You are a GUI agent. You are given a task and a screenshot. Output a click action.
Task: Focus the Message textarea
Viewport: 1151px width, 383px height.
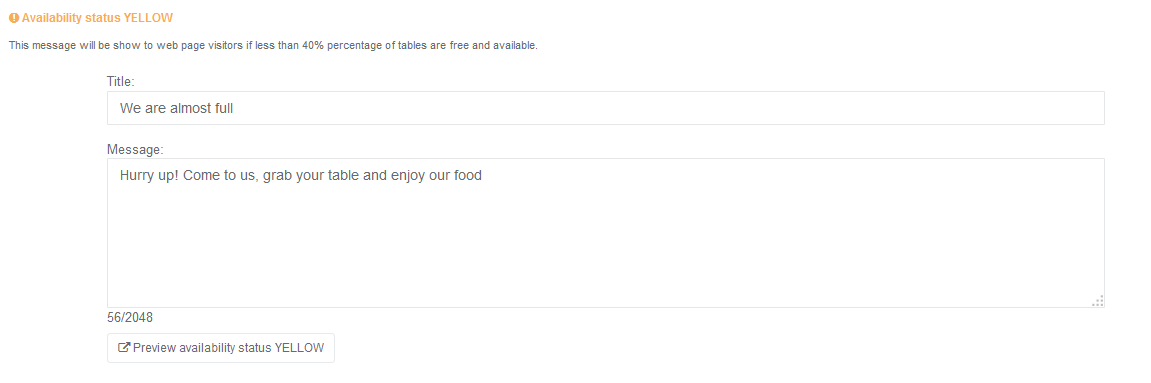606,233
